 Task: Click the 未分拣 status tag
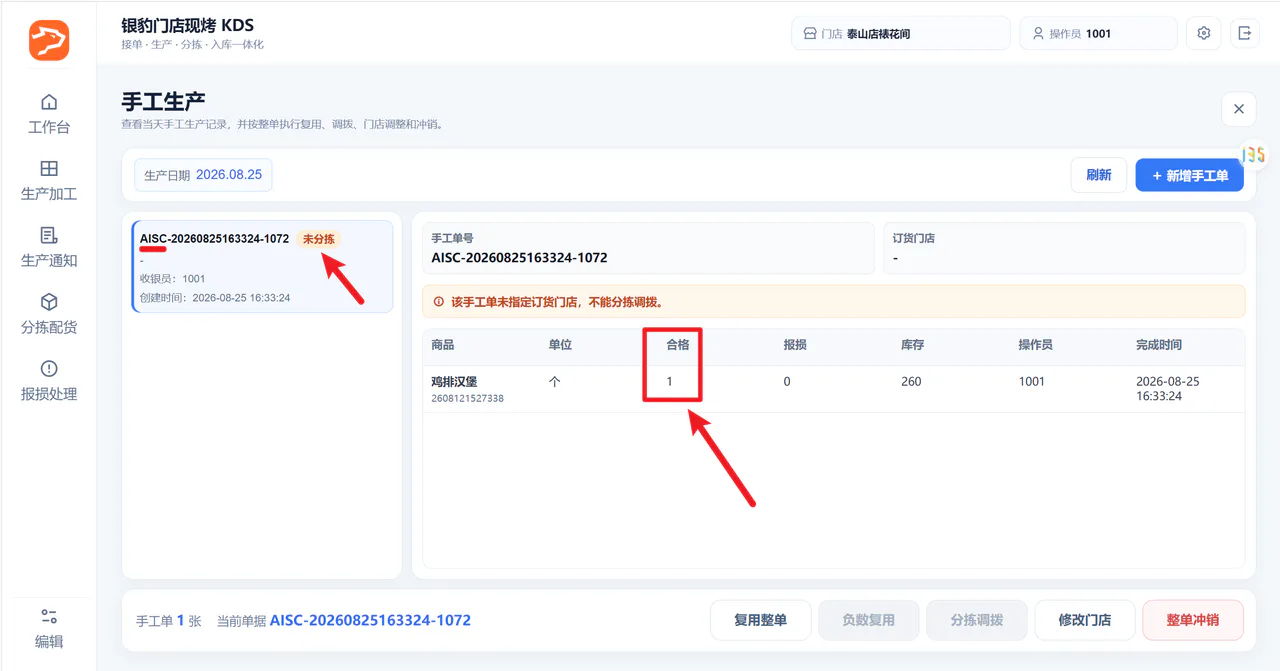(319, 239)
